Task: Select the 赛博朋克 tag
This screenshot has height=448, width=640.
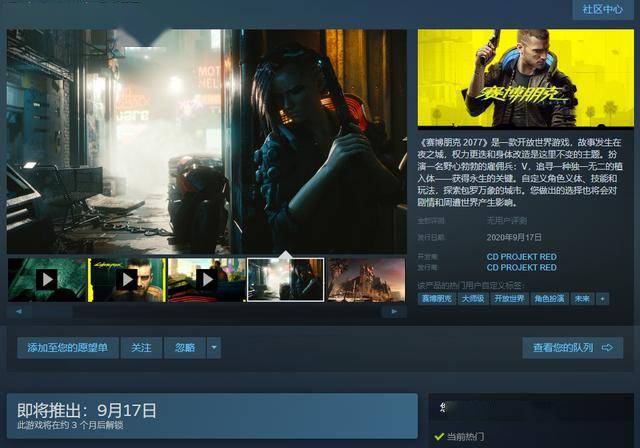Action: coord(437,299)
